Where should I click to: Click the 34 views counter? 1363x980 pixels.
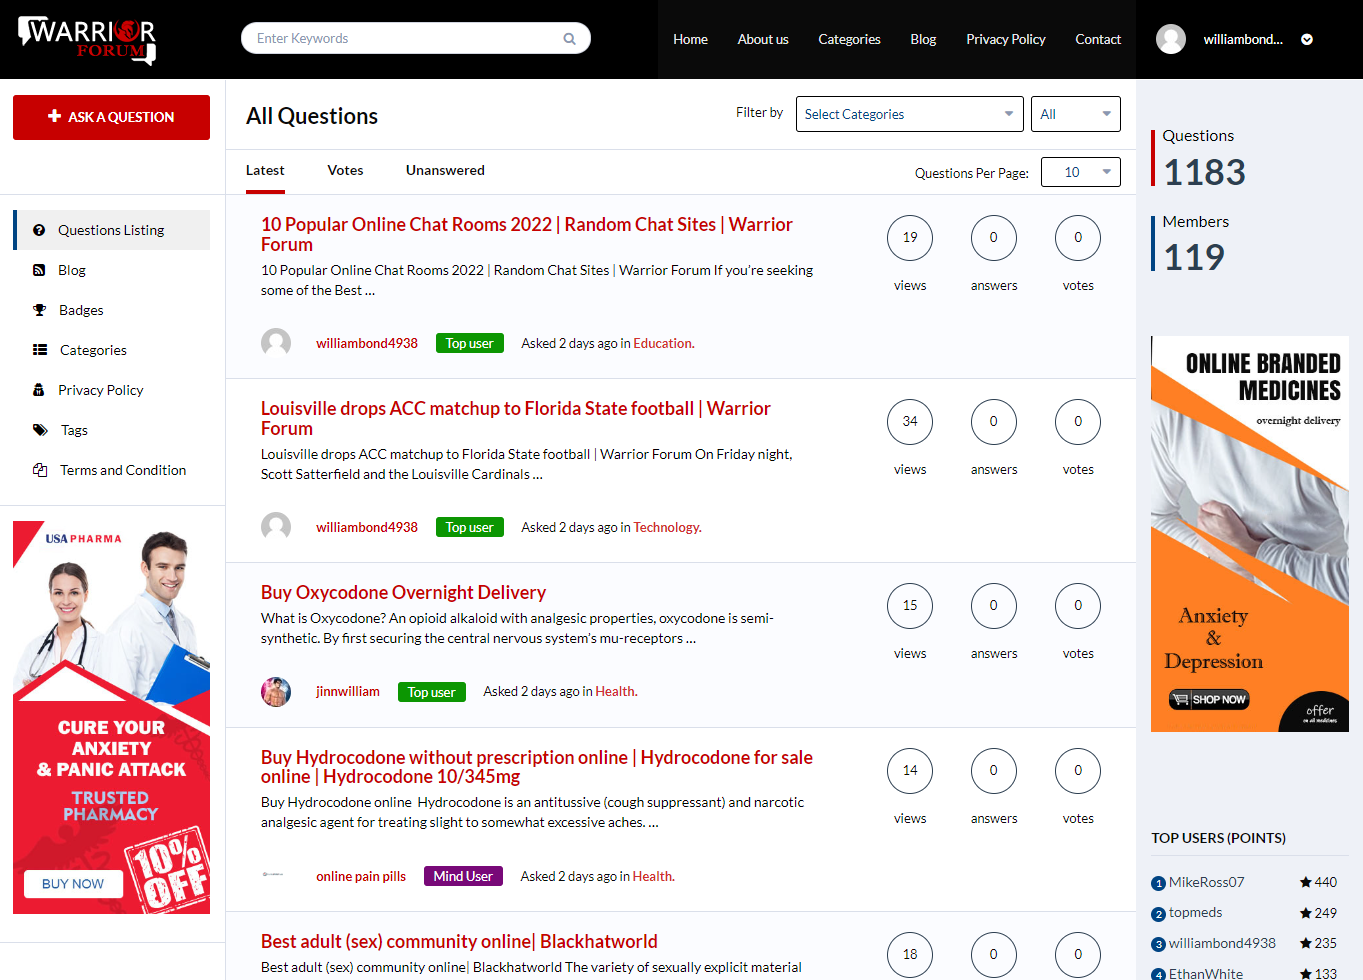click(910, 422)
